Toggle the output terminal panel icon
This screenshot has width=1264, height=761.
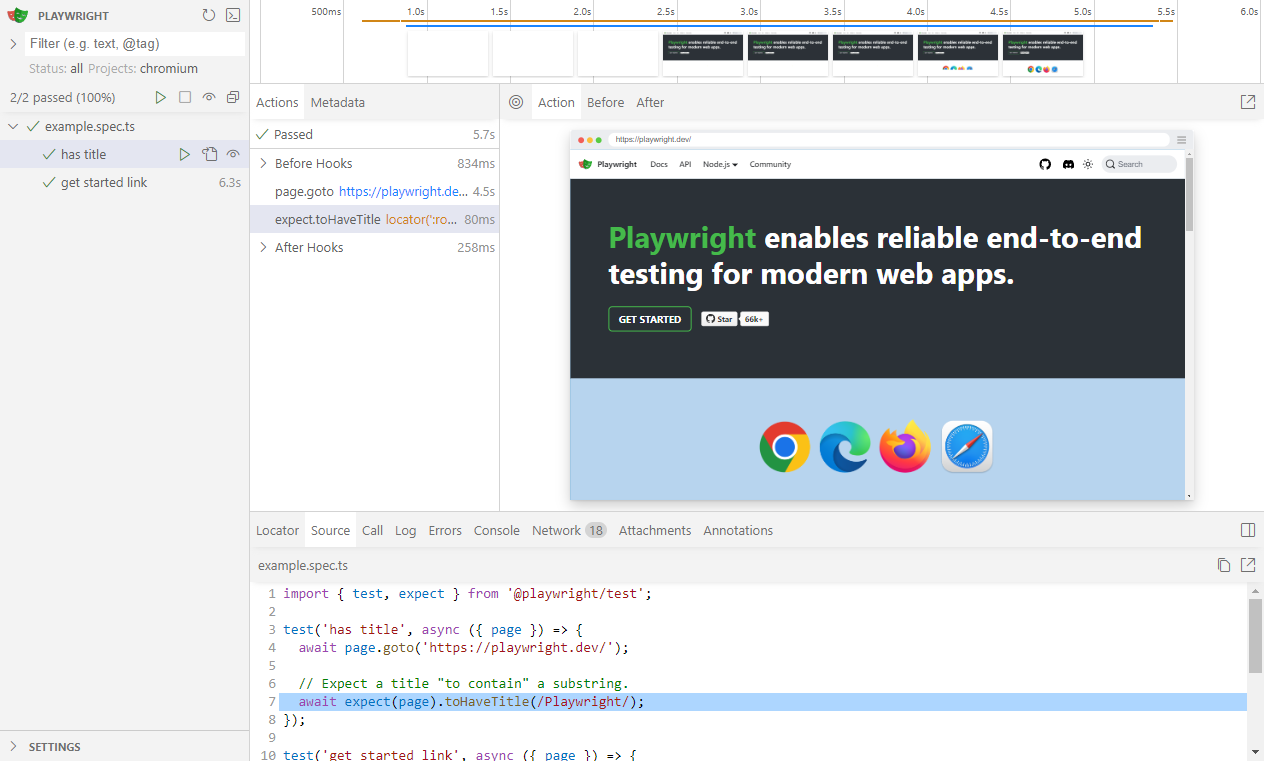(233, 15)
